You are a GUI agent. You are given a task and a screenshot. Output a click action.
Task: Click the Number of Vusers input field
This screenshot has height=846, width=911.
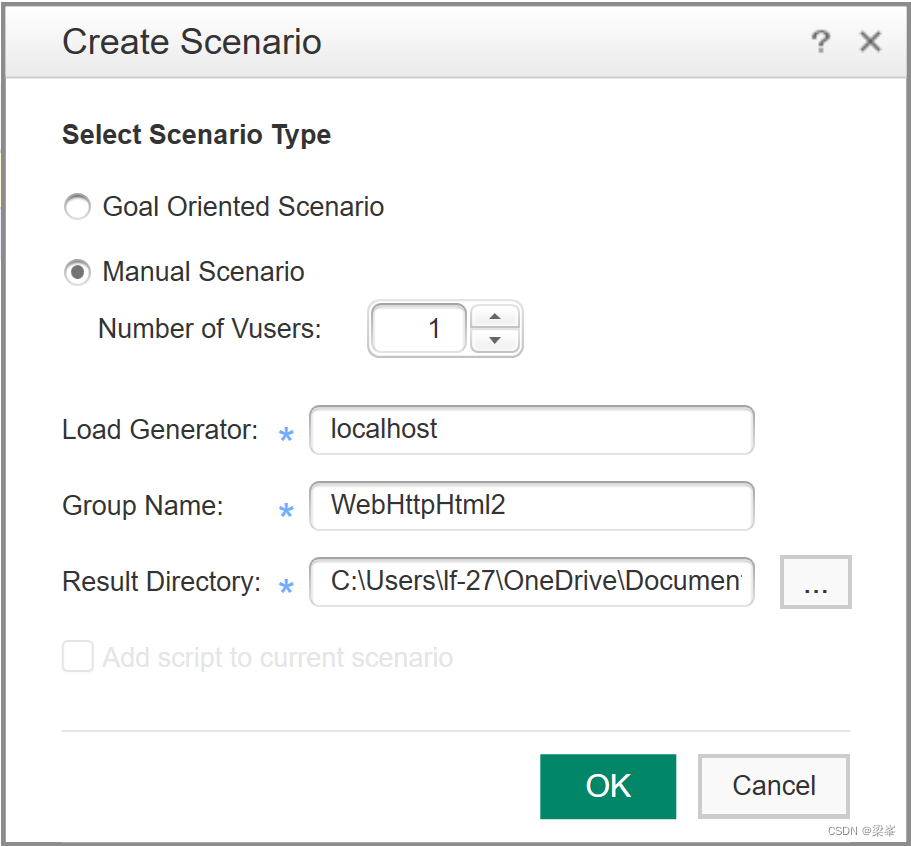pyautogui.click(x=418, y=328)
